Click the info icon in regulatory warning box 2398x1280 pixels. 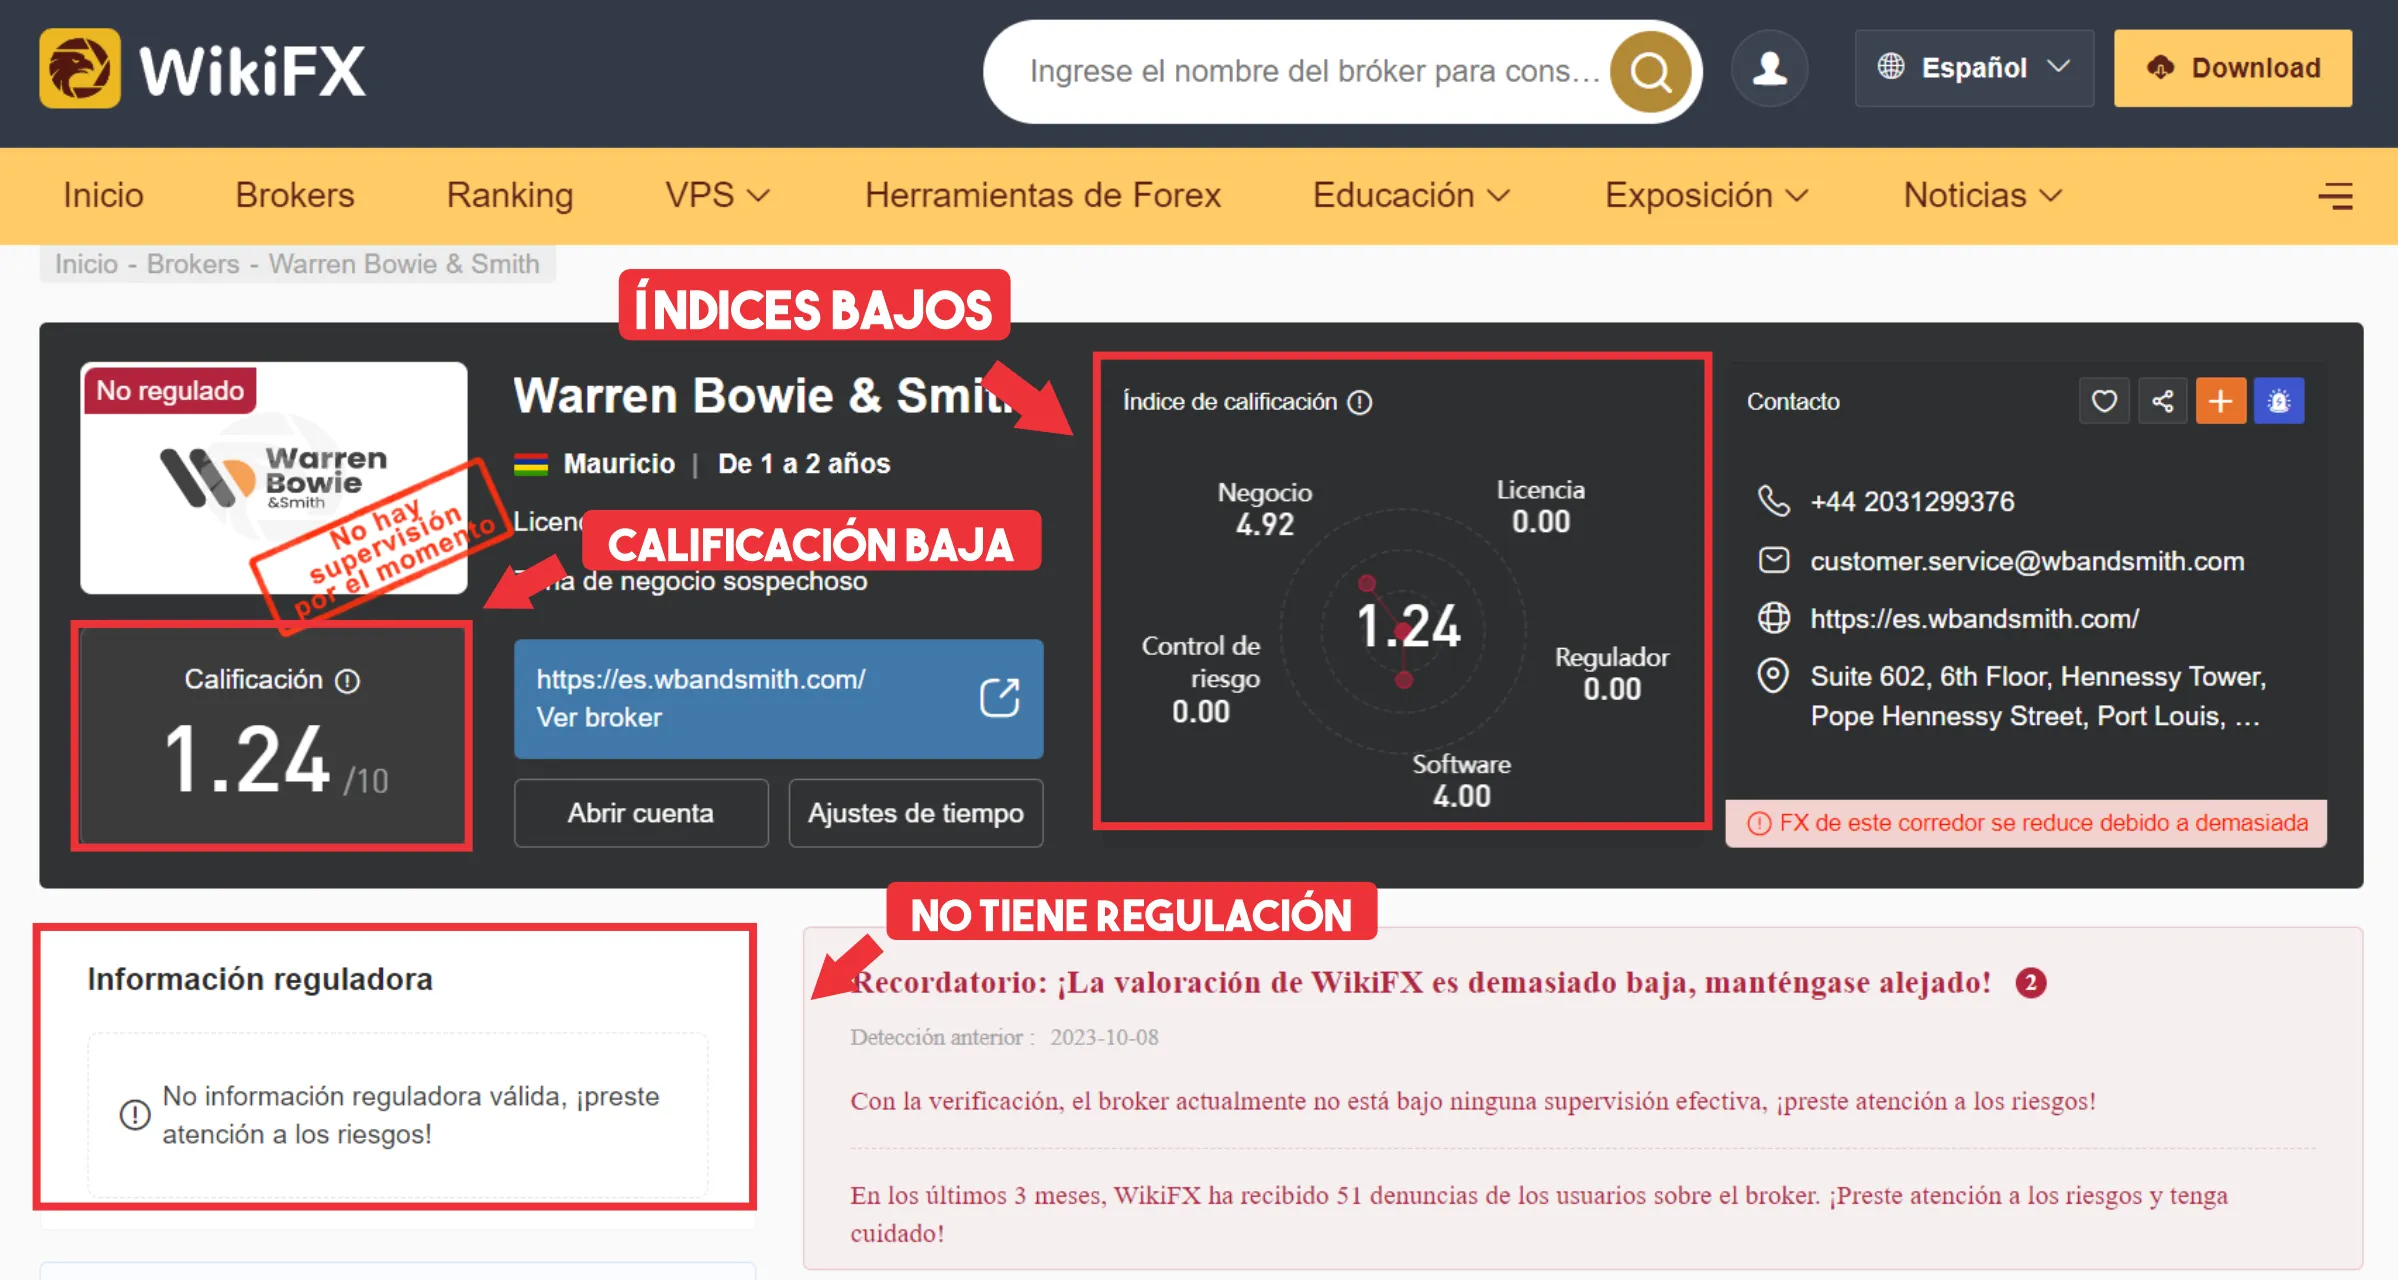[135, 1114]
